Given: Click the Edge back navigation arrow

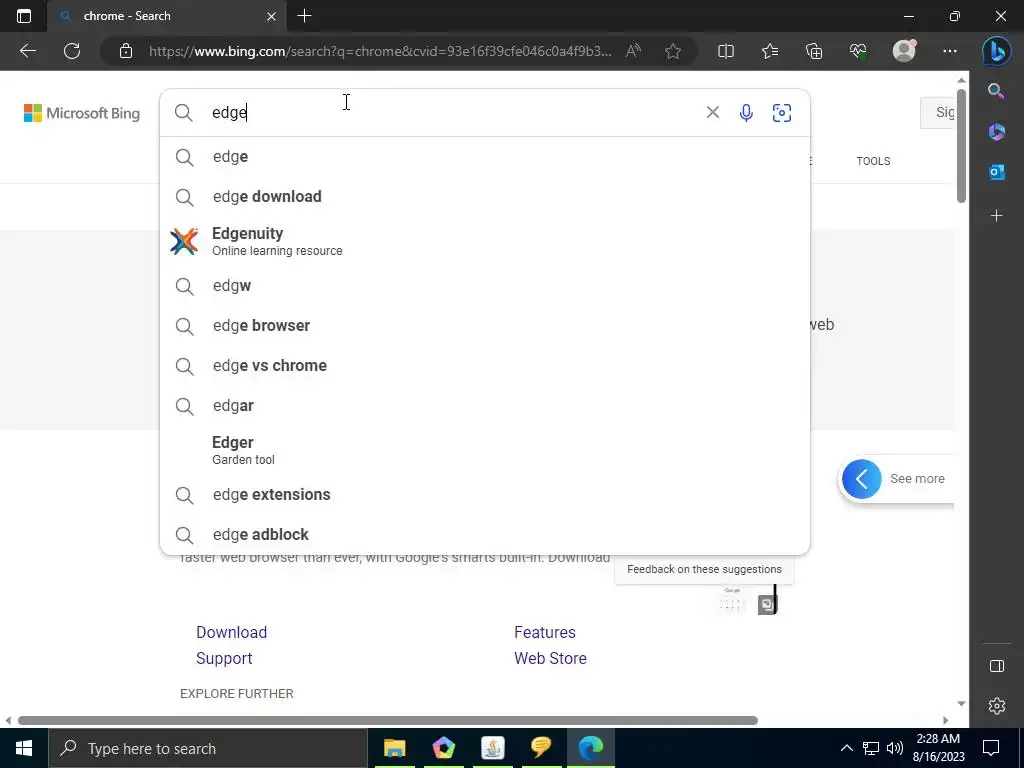Looking at the screenshot, I should pos(27,51).
